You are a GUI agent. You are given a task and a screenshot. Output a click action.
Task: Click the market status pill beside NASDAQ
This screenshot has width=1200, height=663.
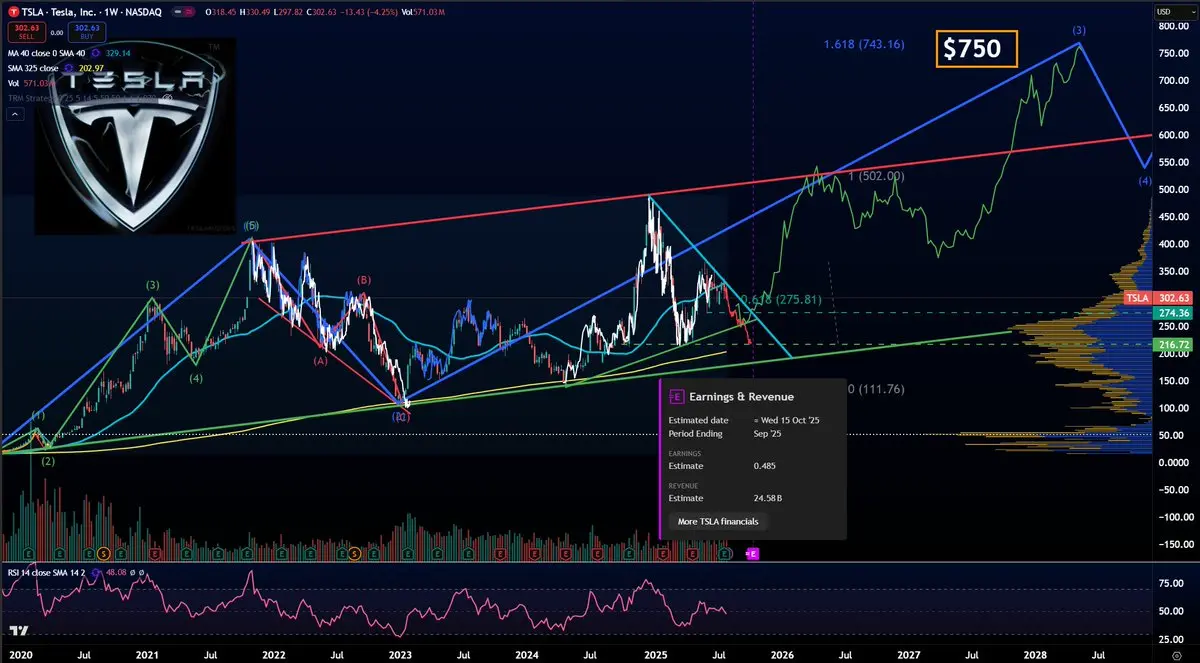coord(185,11)
